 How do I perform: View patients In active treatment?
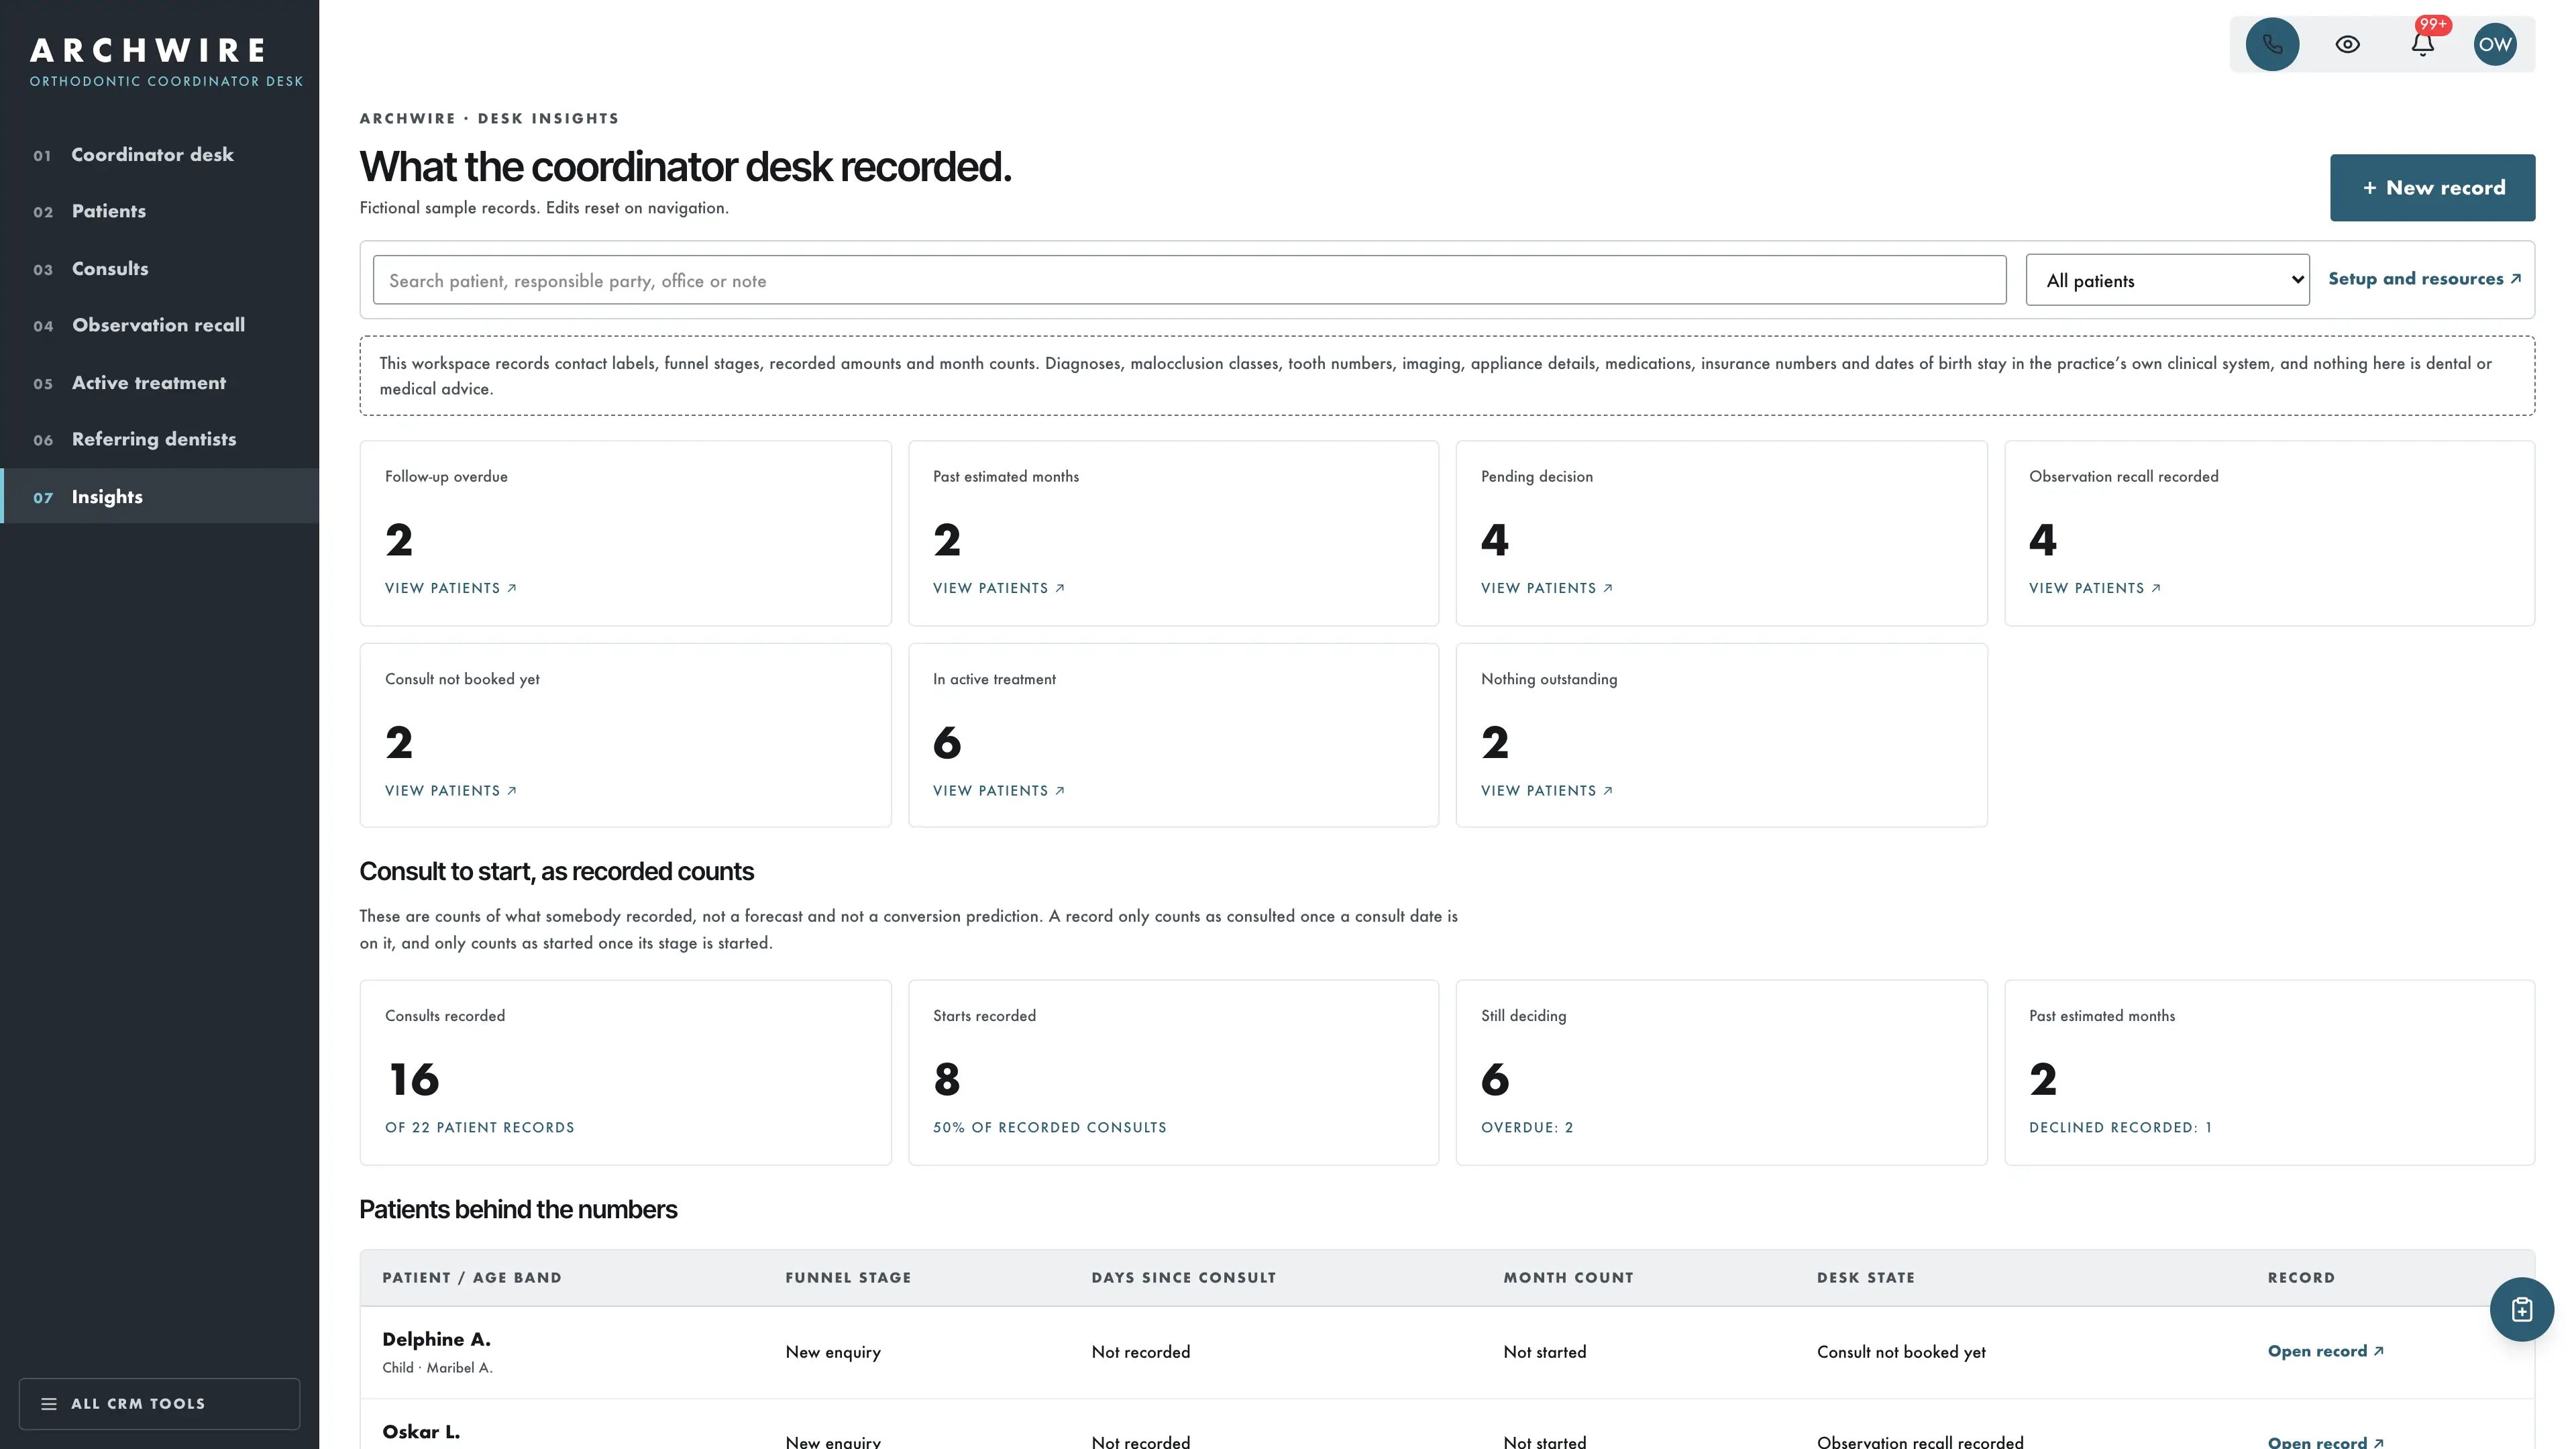(x=999, y=790)
